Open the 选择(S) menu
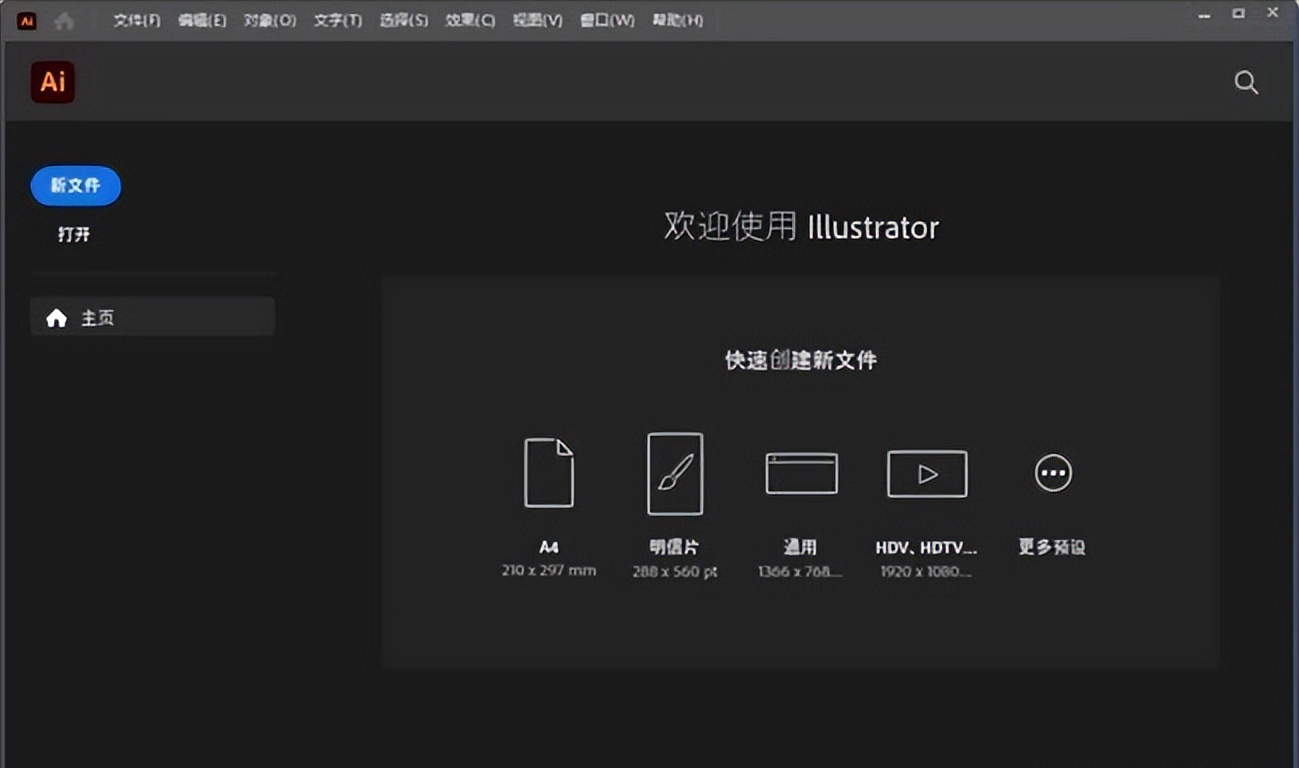 [x=404, y=20]
